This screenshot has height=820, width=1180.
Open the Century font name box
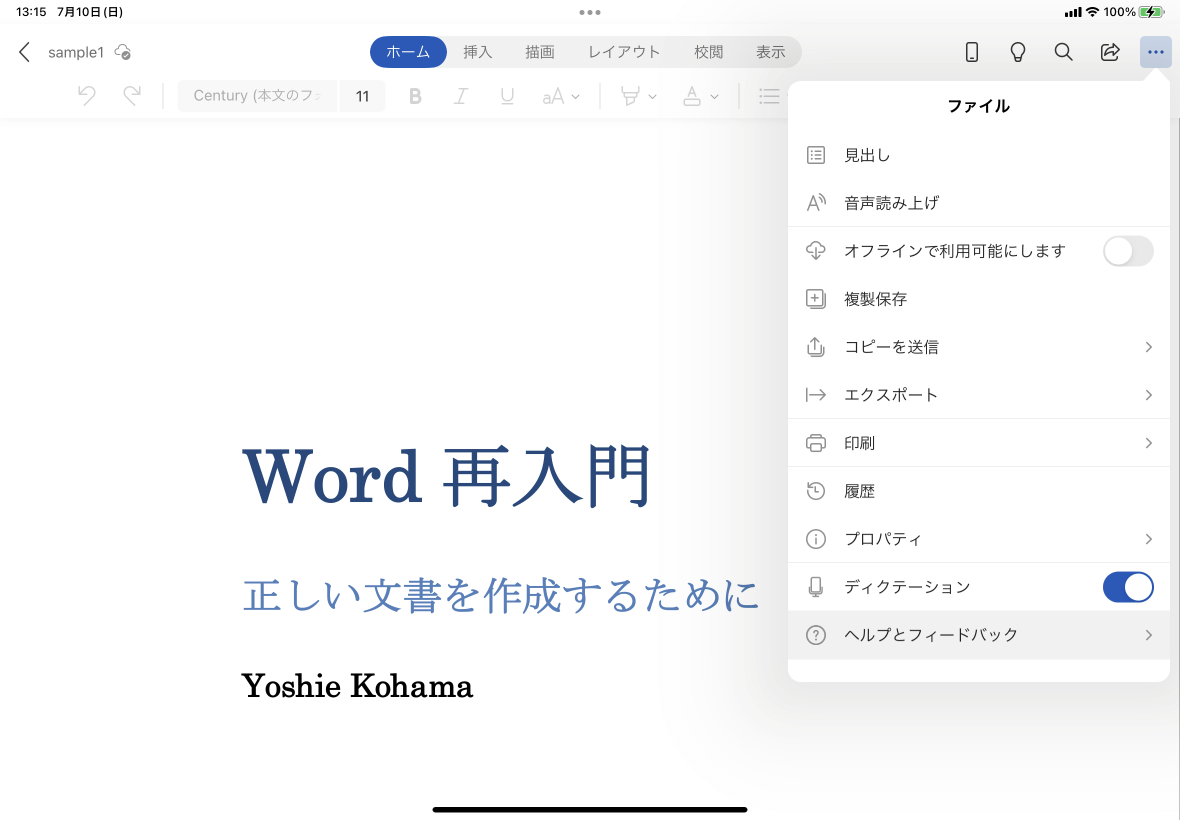coord(257,96)
